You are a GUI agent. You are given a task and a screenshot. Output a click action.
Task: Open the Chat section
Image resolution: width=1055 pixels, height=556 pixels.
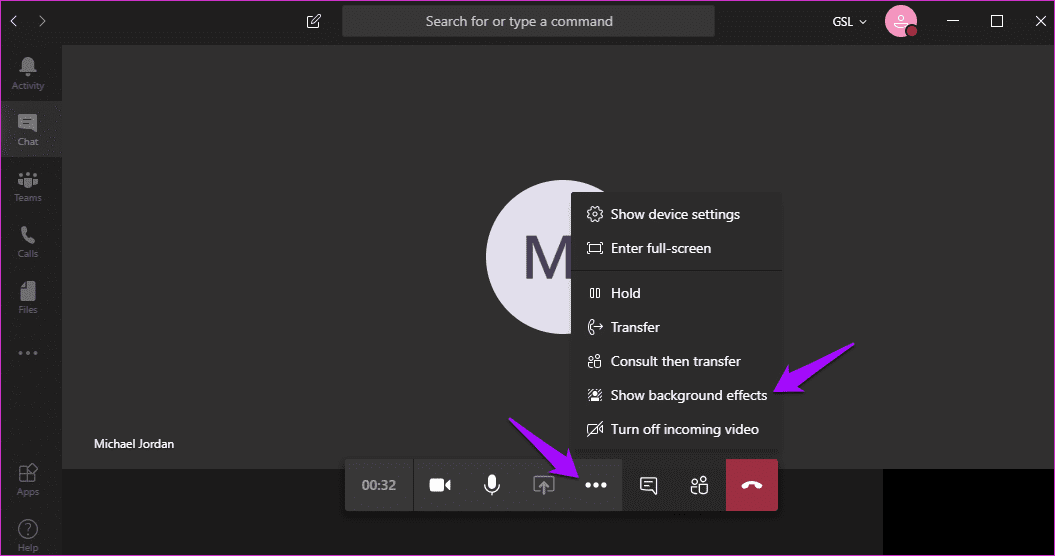[28, 129]
